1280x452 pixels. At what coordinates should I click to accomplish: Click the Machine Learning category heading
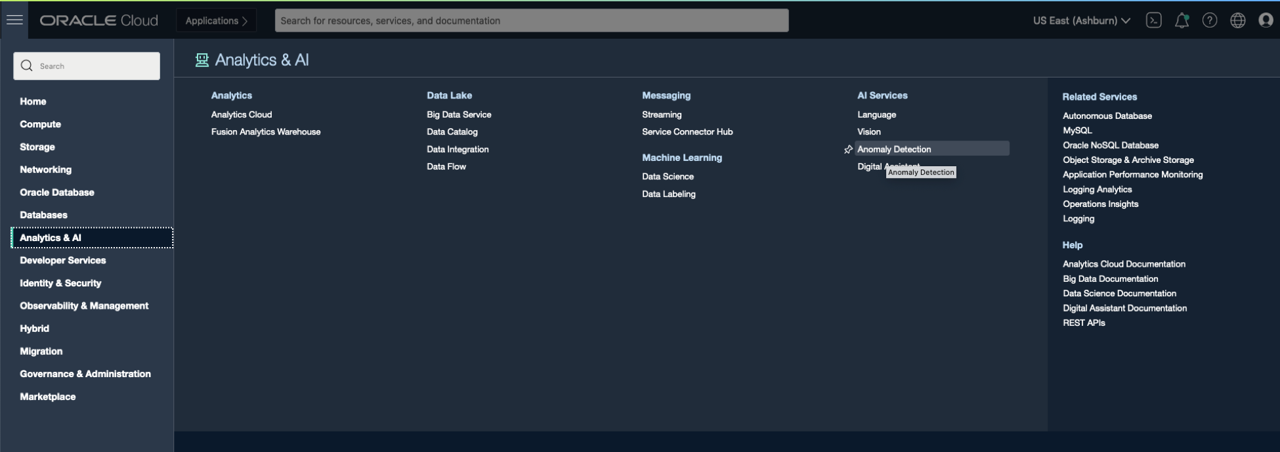682,157
